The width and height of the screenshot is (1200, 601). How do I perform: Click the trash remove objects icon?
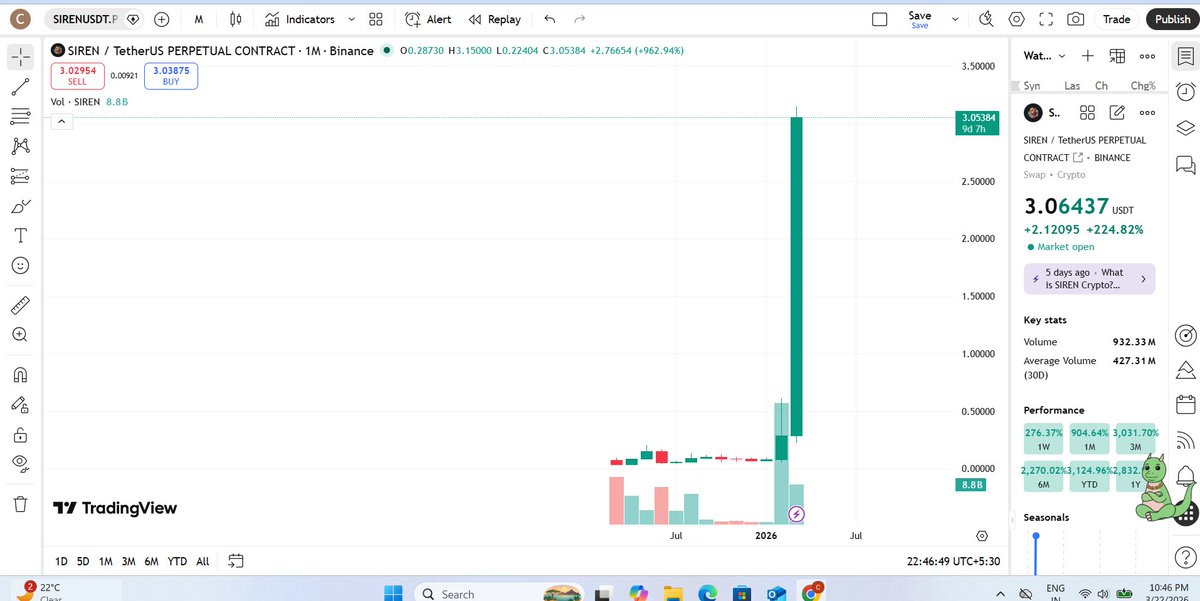20,503
